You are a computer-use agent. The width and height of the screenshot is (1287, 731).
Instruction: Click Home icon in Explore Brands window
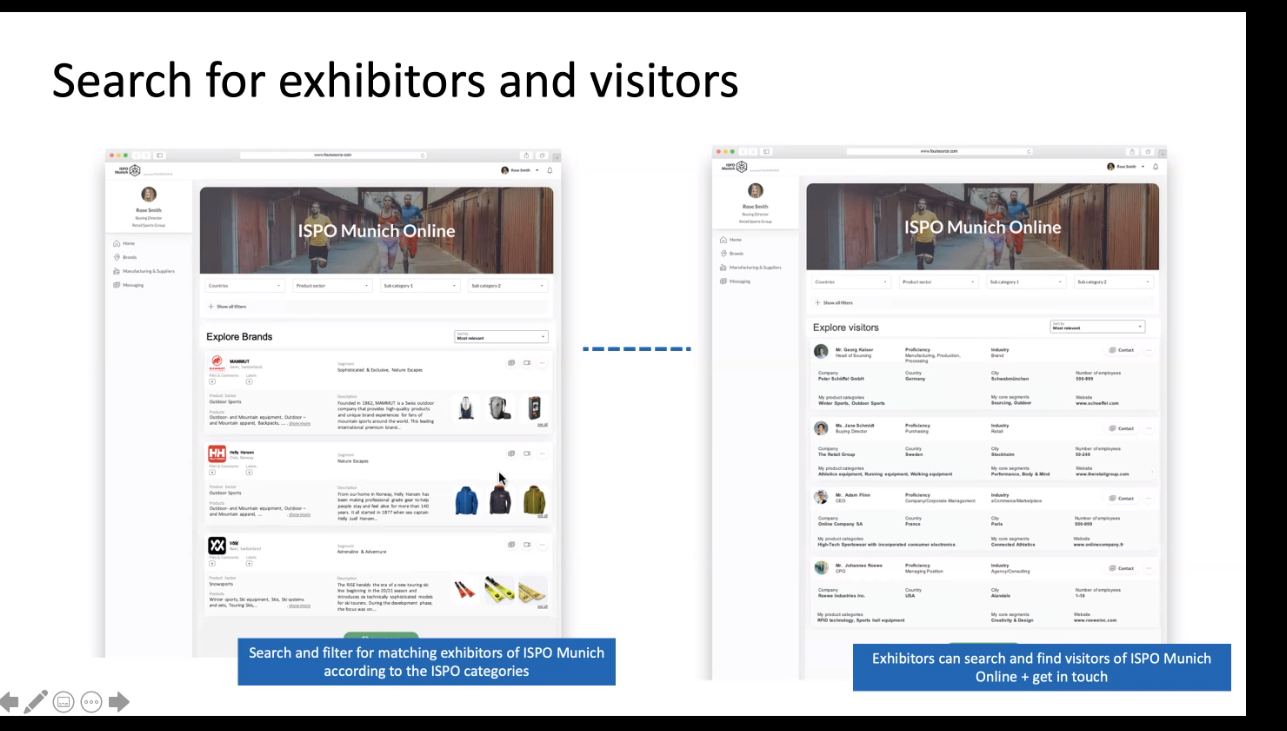point(117,243)
